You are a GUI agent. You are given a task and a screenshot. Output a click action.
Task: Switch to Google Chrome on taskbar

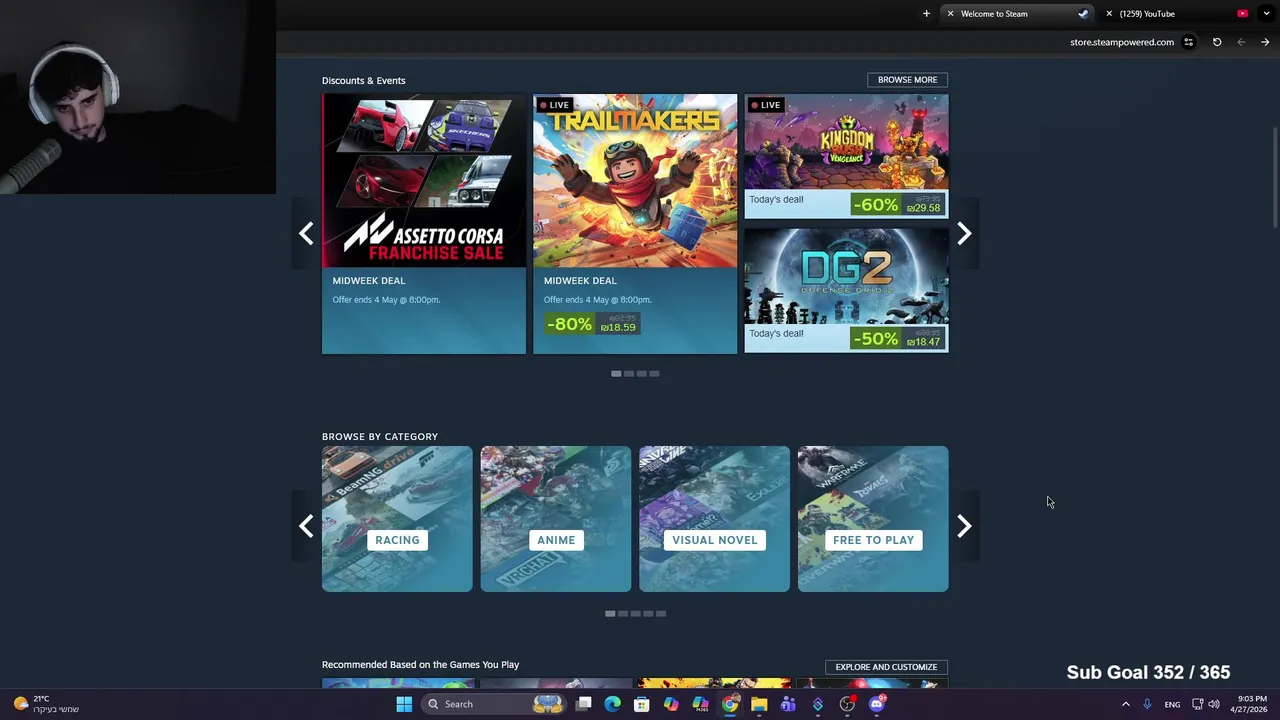(730, 704)
